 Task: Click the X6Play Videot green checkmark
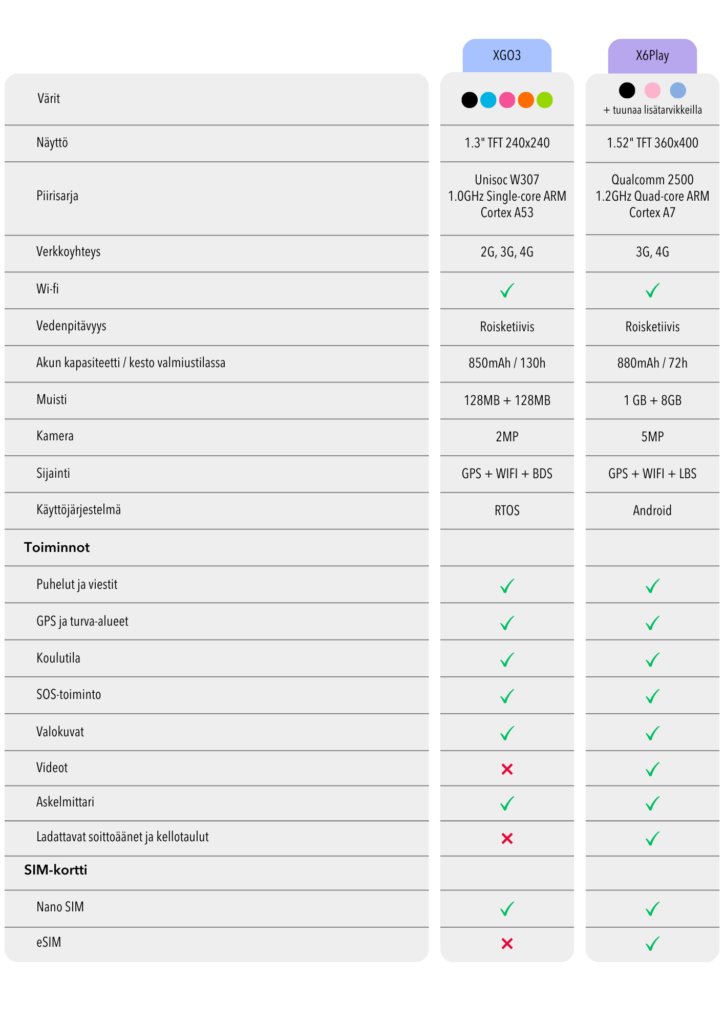(652, 769)
